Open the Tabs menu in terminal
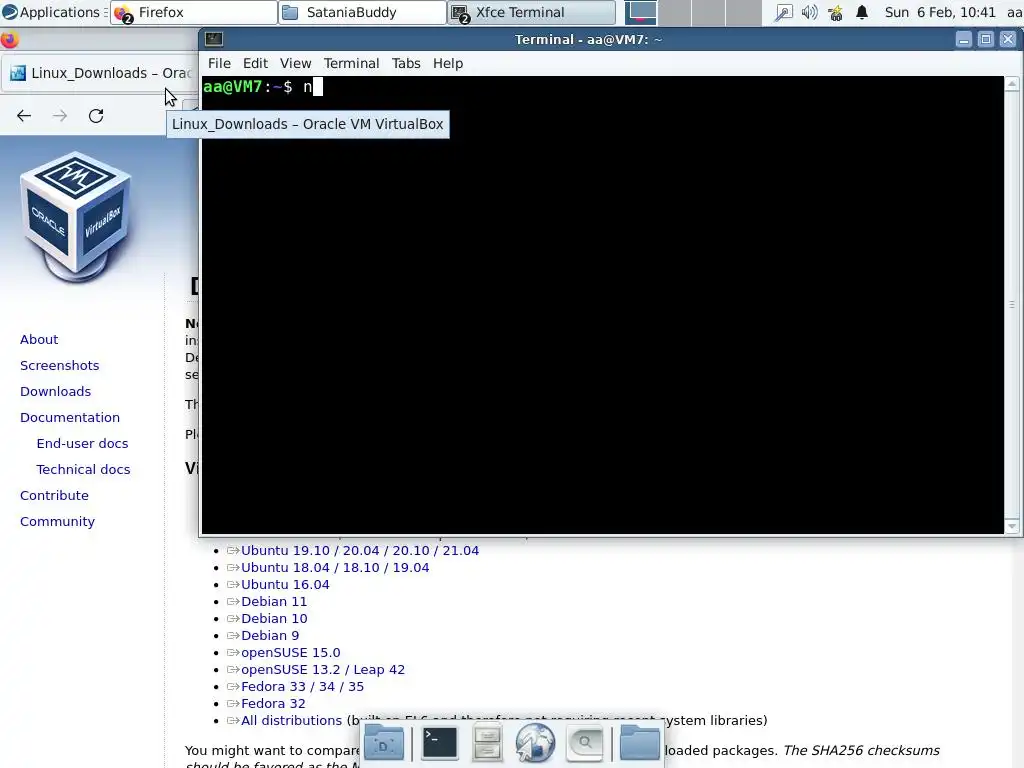 click(x=406, y=63)
